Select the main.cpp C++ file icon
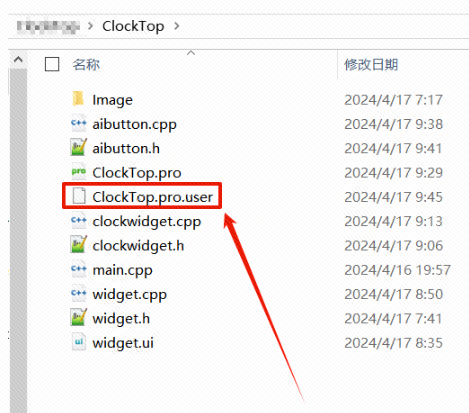The height and width of the screenshot is (413, 469). point(79,269)
